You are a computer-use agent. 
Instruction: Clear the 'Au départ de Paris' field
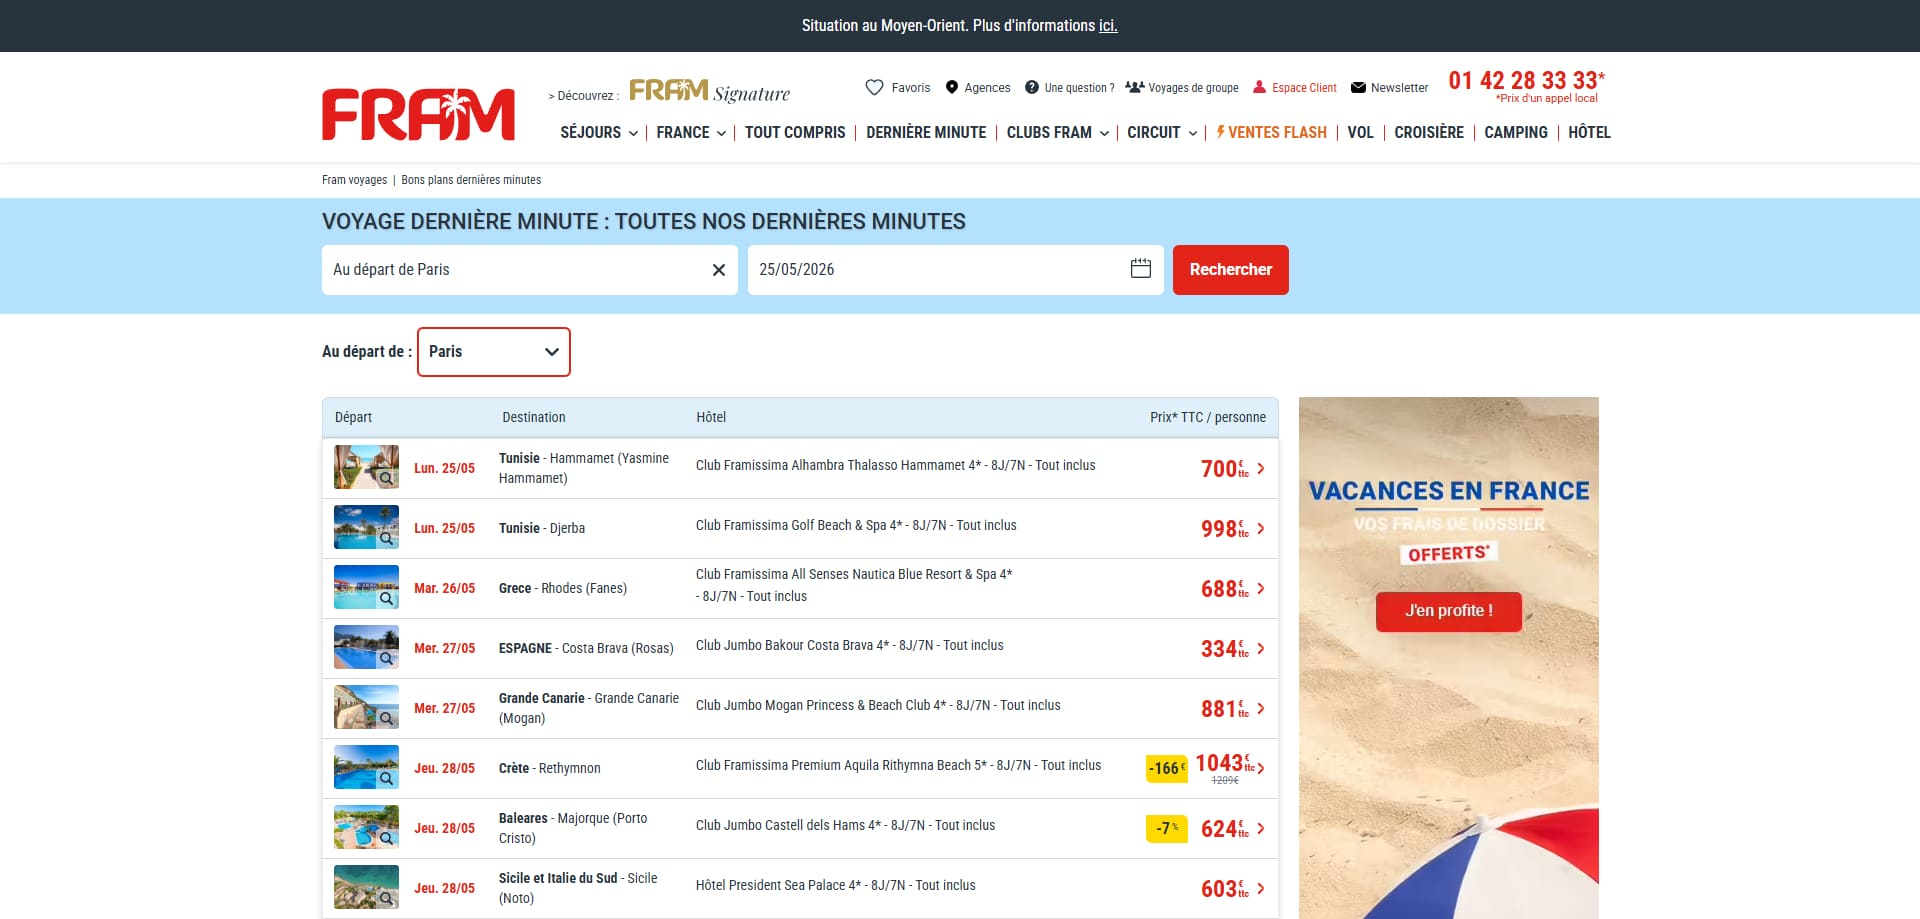tap(718, 270)
